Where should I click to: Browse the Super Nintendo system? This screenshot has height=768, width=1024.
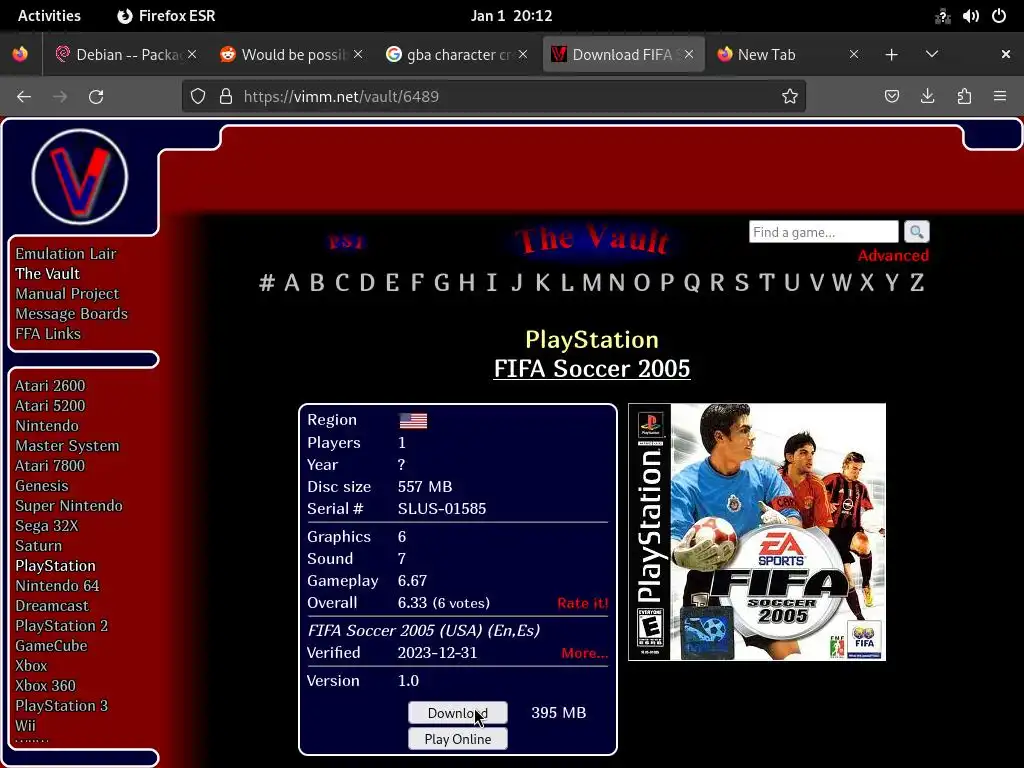(x=69, y=505)
